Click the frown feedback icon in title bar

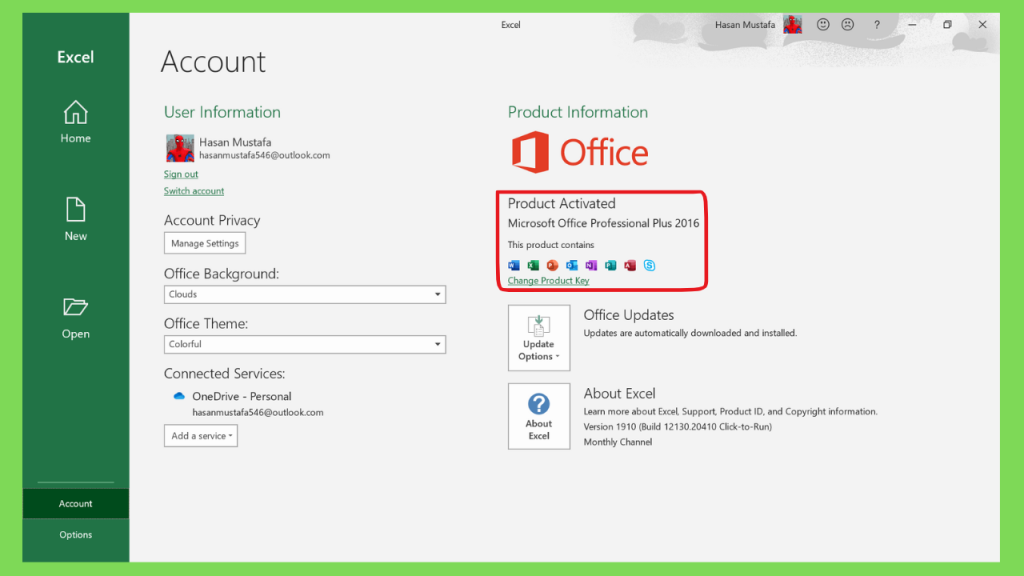pos(848,25)
